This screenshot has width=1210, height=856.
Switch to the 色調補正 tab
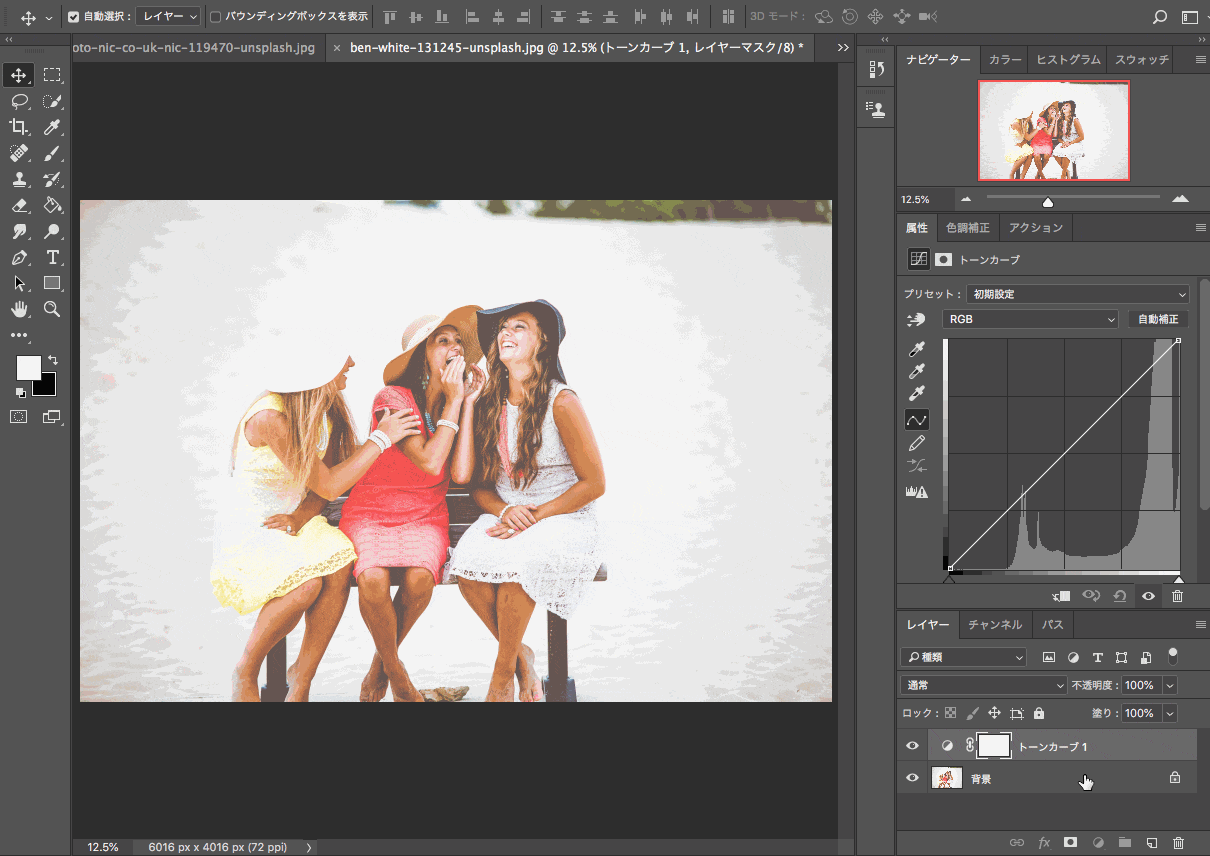[967, 228]
